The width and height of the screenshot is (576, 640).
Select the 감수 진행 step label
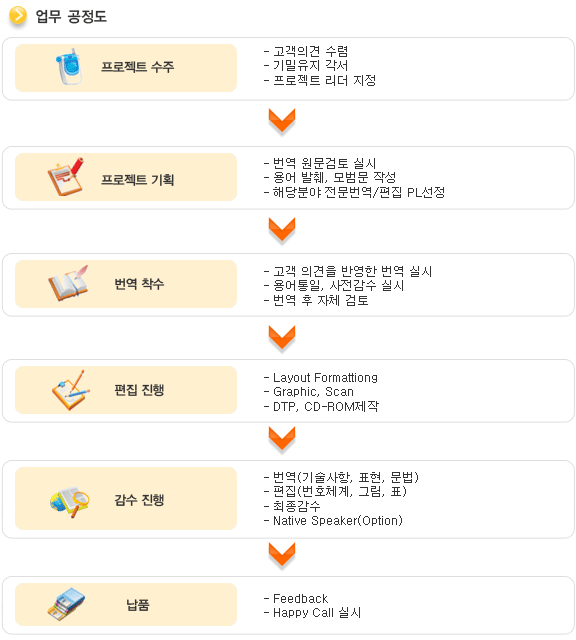tap(139, 500)
